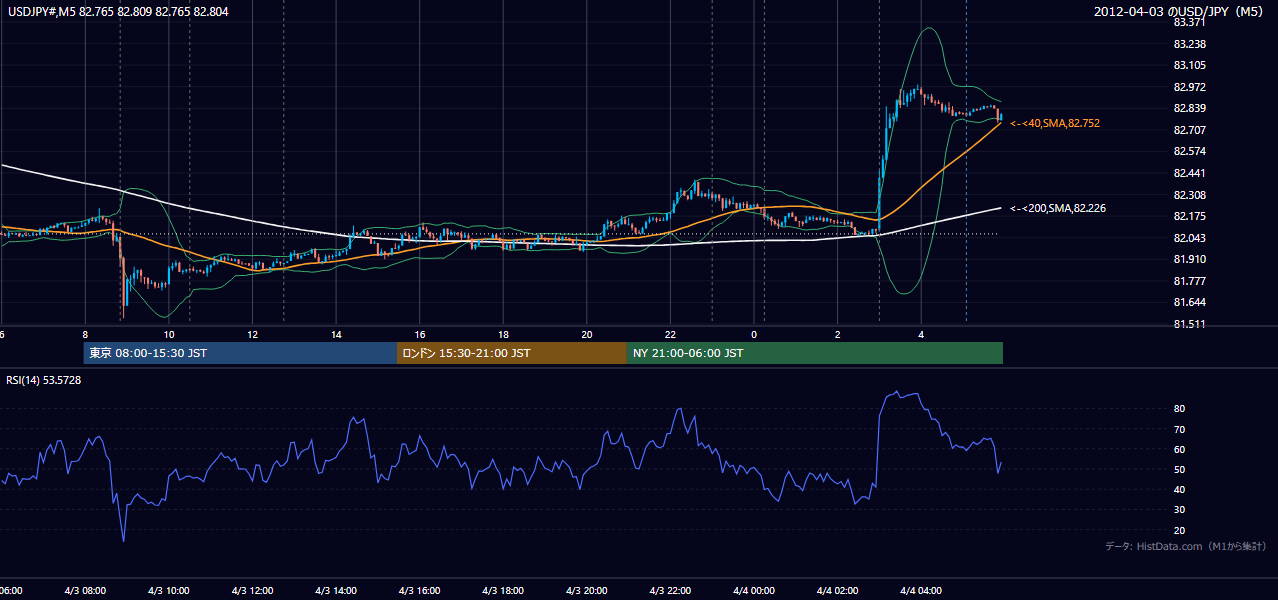The image size is (1278, 600).
Task: Click price axis label 82.839
Action: coord(1189,108)
